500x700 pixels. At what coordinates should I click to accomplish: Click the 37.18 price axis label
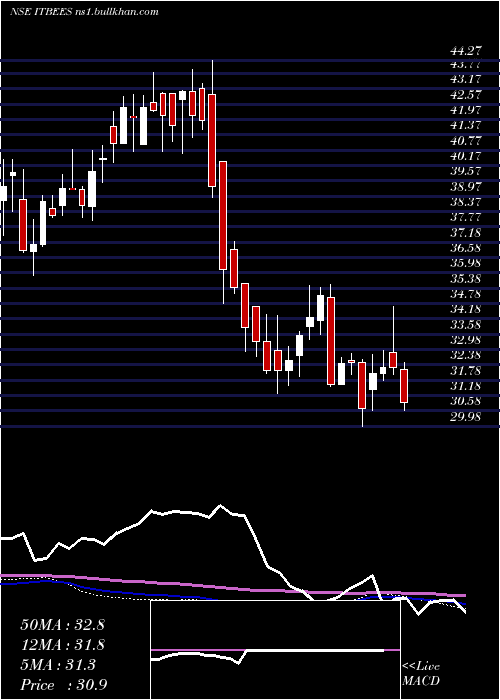(466, 233)
